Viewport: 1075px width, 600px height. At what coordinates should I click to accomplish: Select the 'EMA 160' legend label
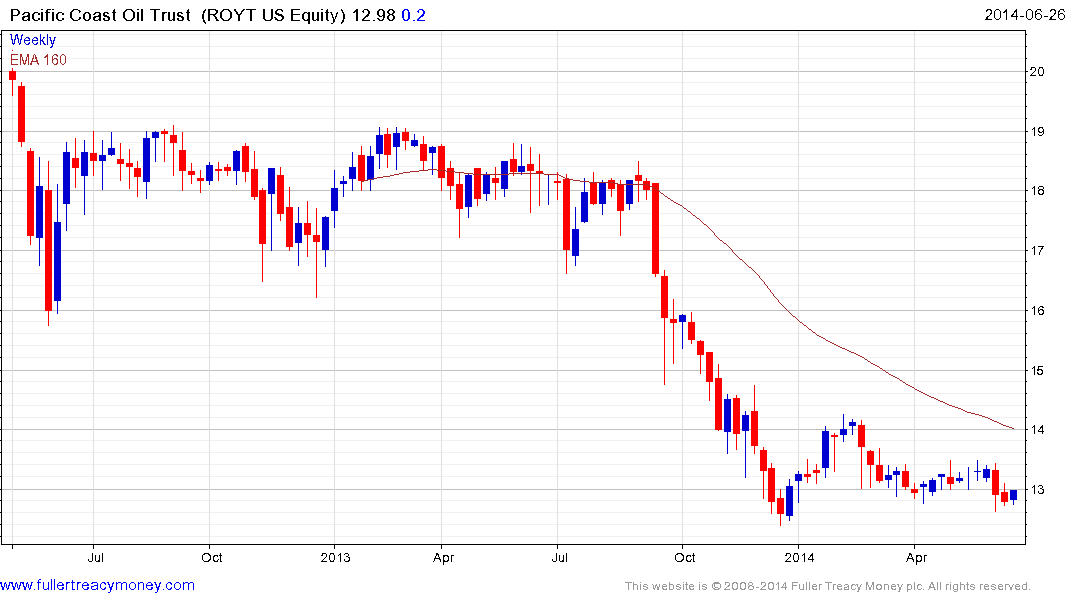click(x=38, y=60)
